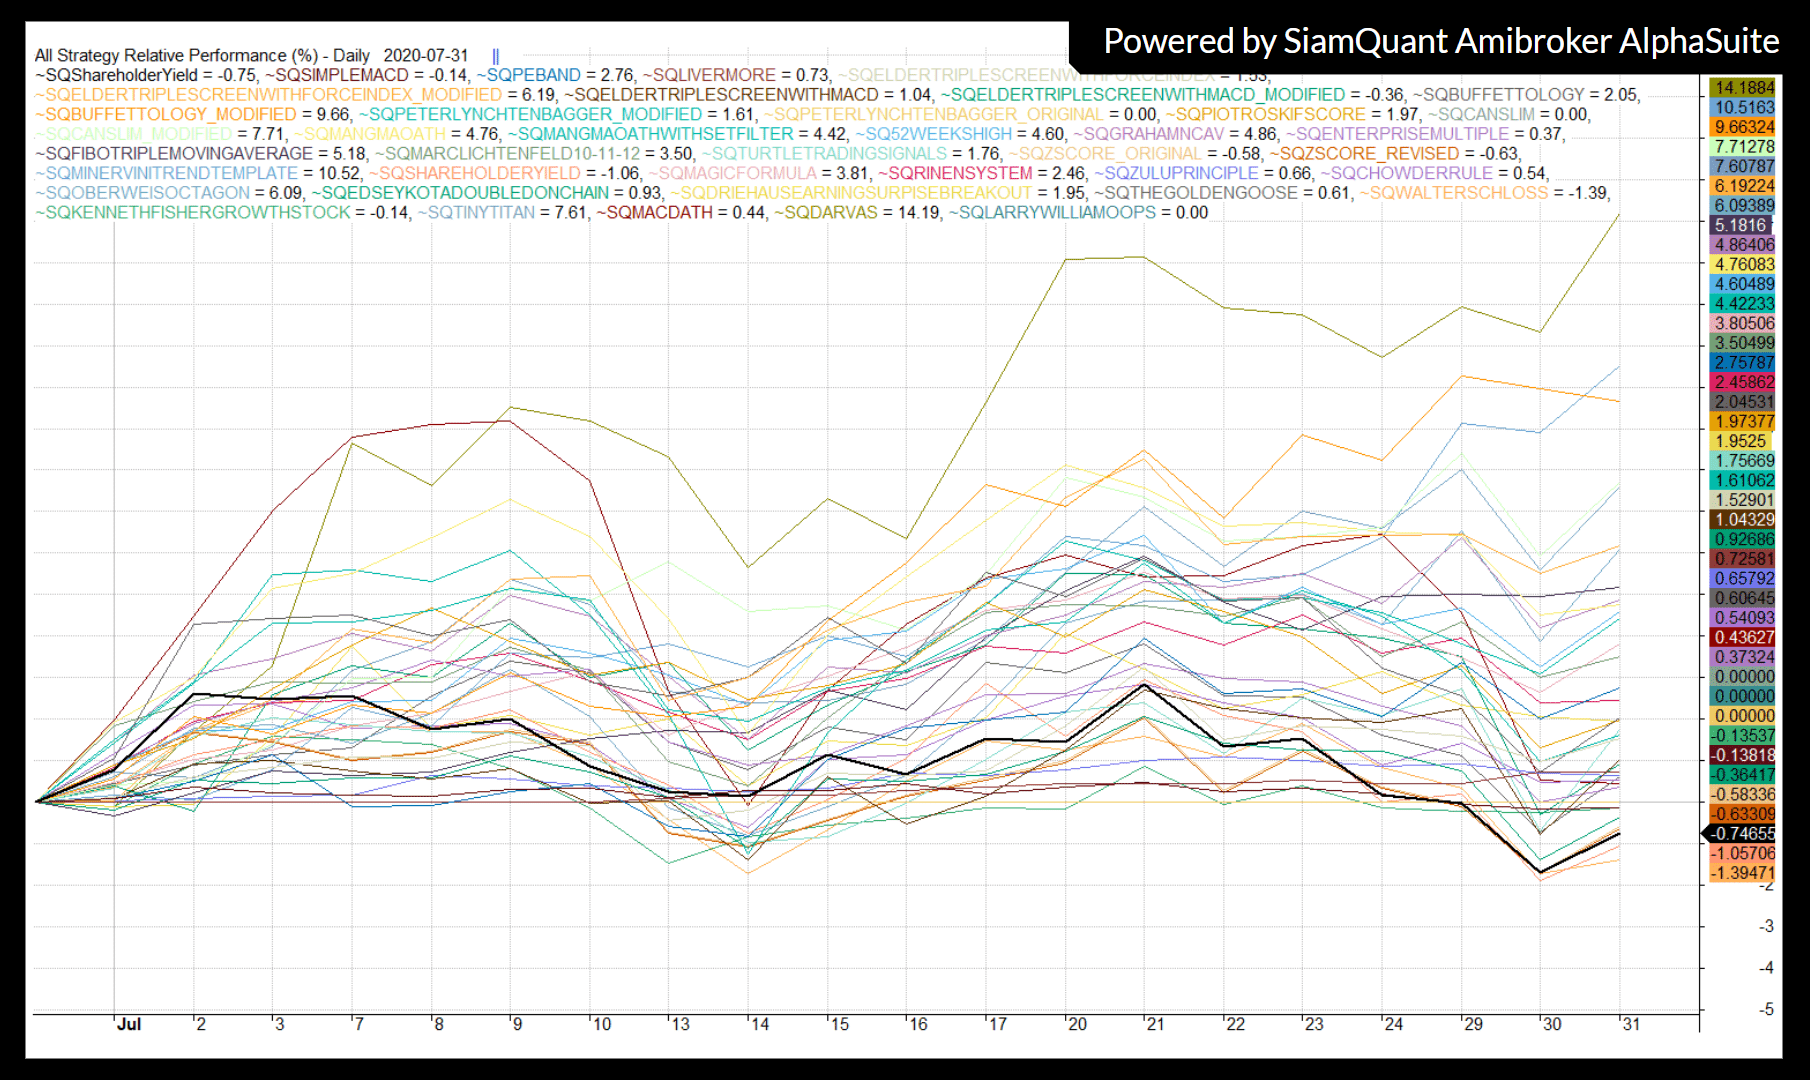Click the -5 tick on the y-axis
This screenshot has width=1810, height=1080.
[x=1766, y=1009]
